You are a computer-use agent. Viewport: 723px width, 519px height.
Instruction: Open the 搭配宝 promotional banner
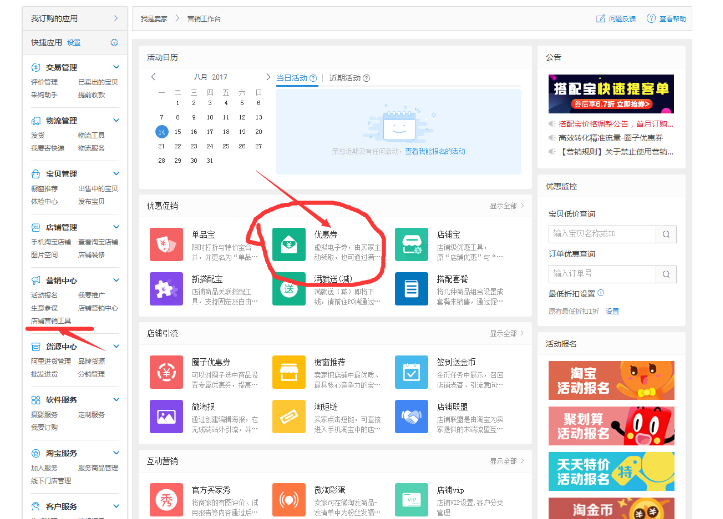[611, 94]
